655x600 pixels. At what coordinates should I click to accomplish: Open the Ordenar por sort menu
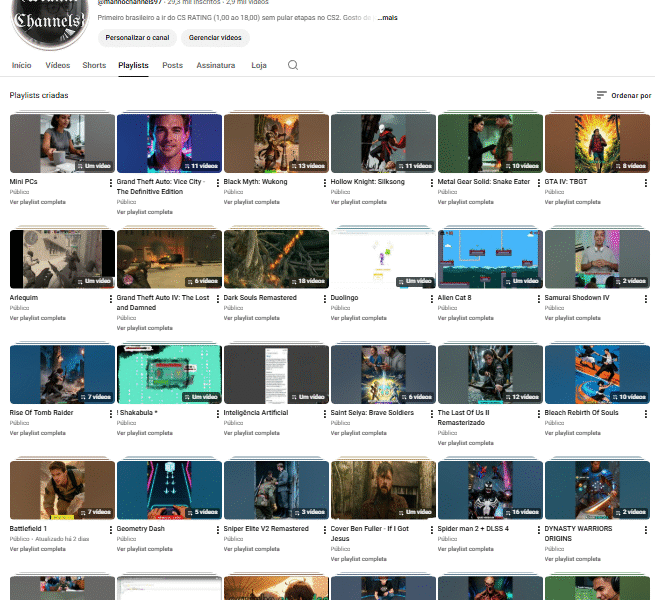624,95
